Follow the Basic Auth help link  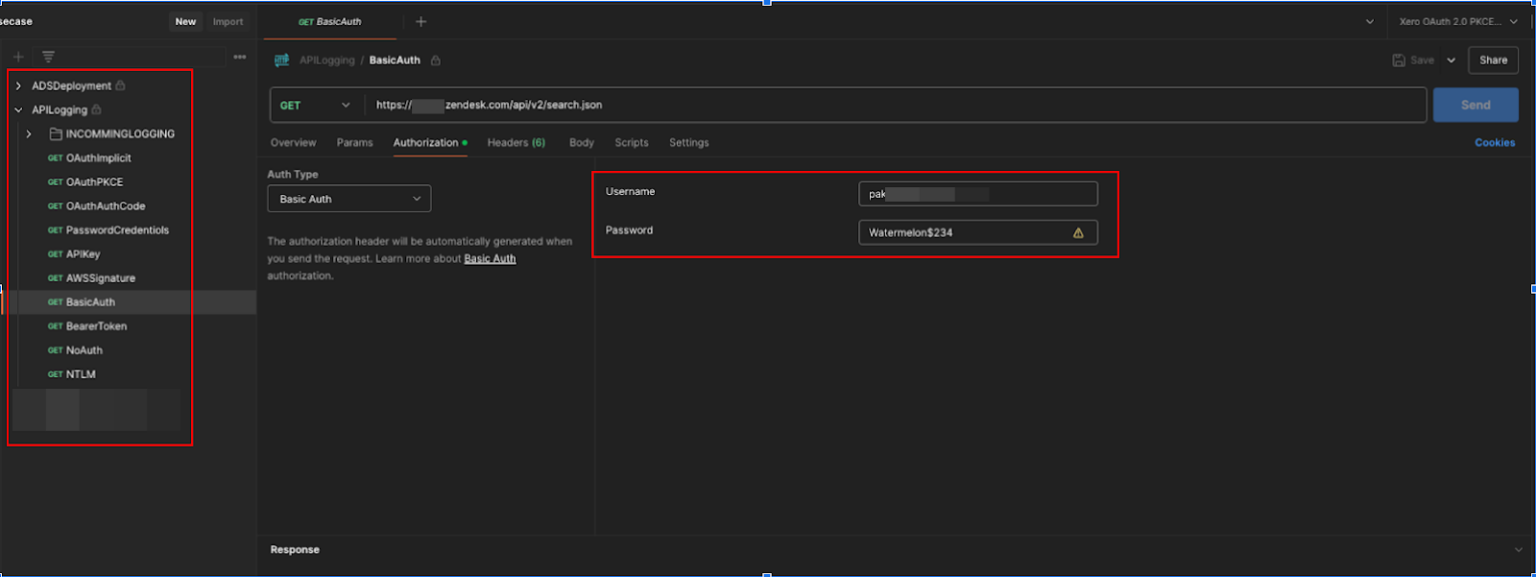coord(490,259)
